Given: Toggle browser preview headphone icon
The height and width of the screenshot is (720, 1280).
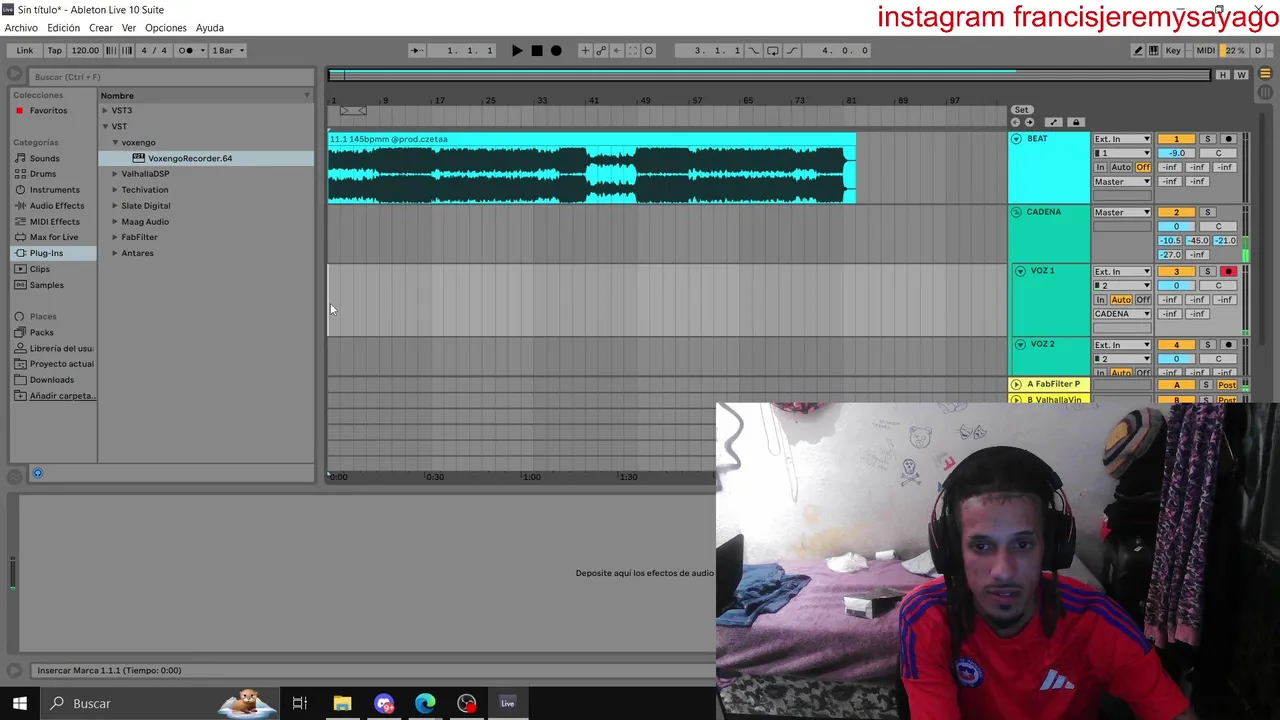Looking at the screenshot, I should [x=37, y=473].
